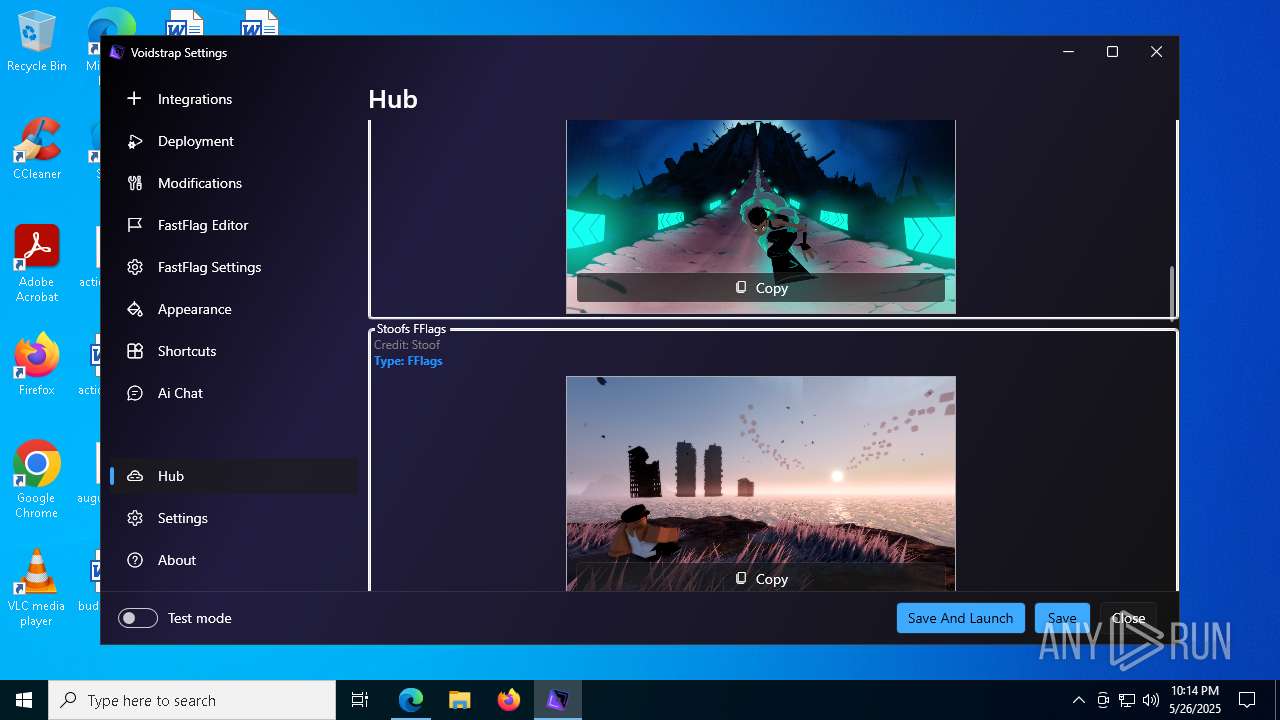The width and height of the screenshot is (1280, 720).
Task: Click the FastFlag Editor flag icon
Action: 135,225
